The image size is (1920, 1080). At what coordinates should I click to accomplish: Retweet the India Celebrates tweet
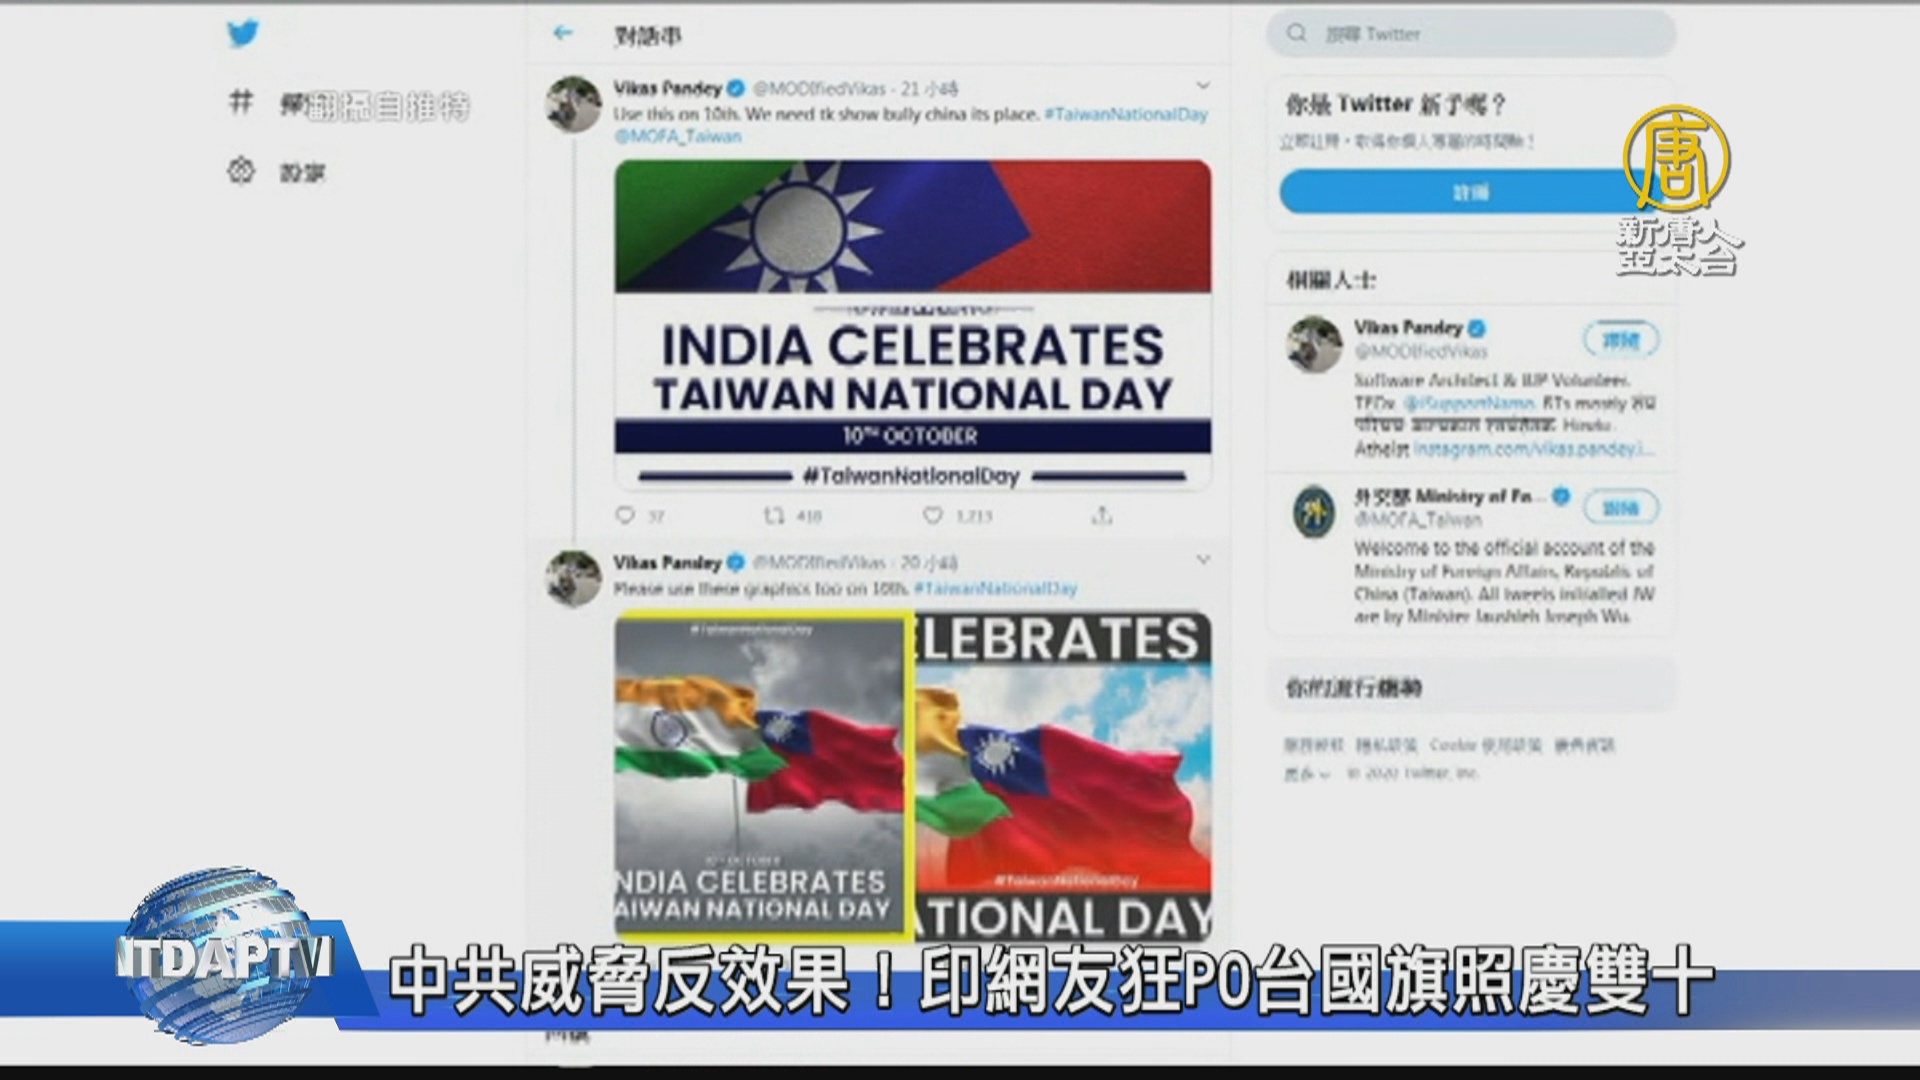(x=774, y=516)
